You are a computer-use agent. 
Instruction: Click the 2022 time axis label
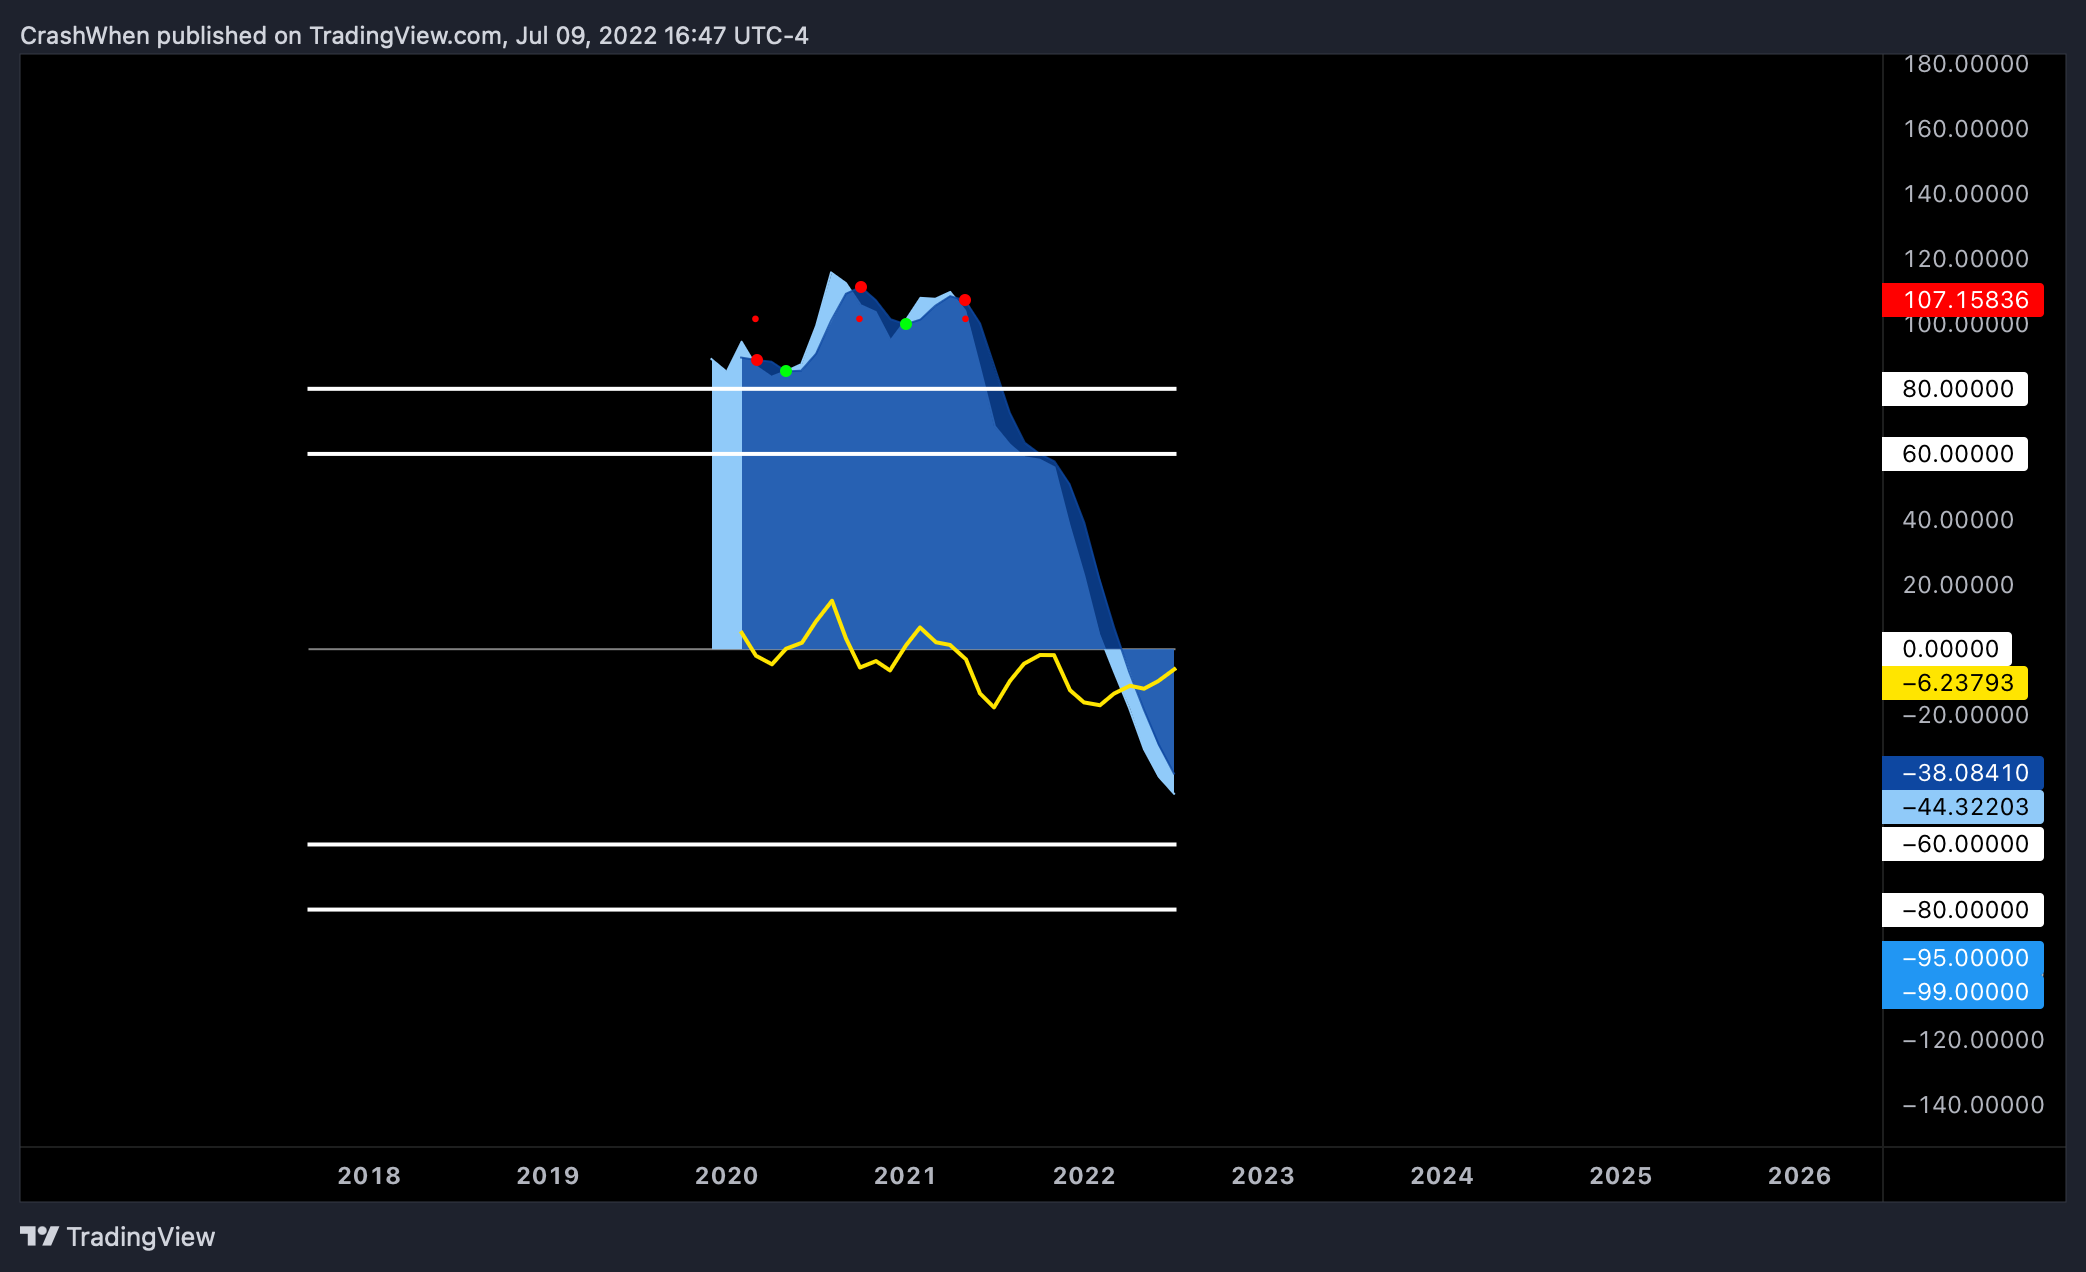point(1084,1176)
